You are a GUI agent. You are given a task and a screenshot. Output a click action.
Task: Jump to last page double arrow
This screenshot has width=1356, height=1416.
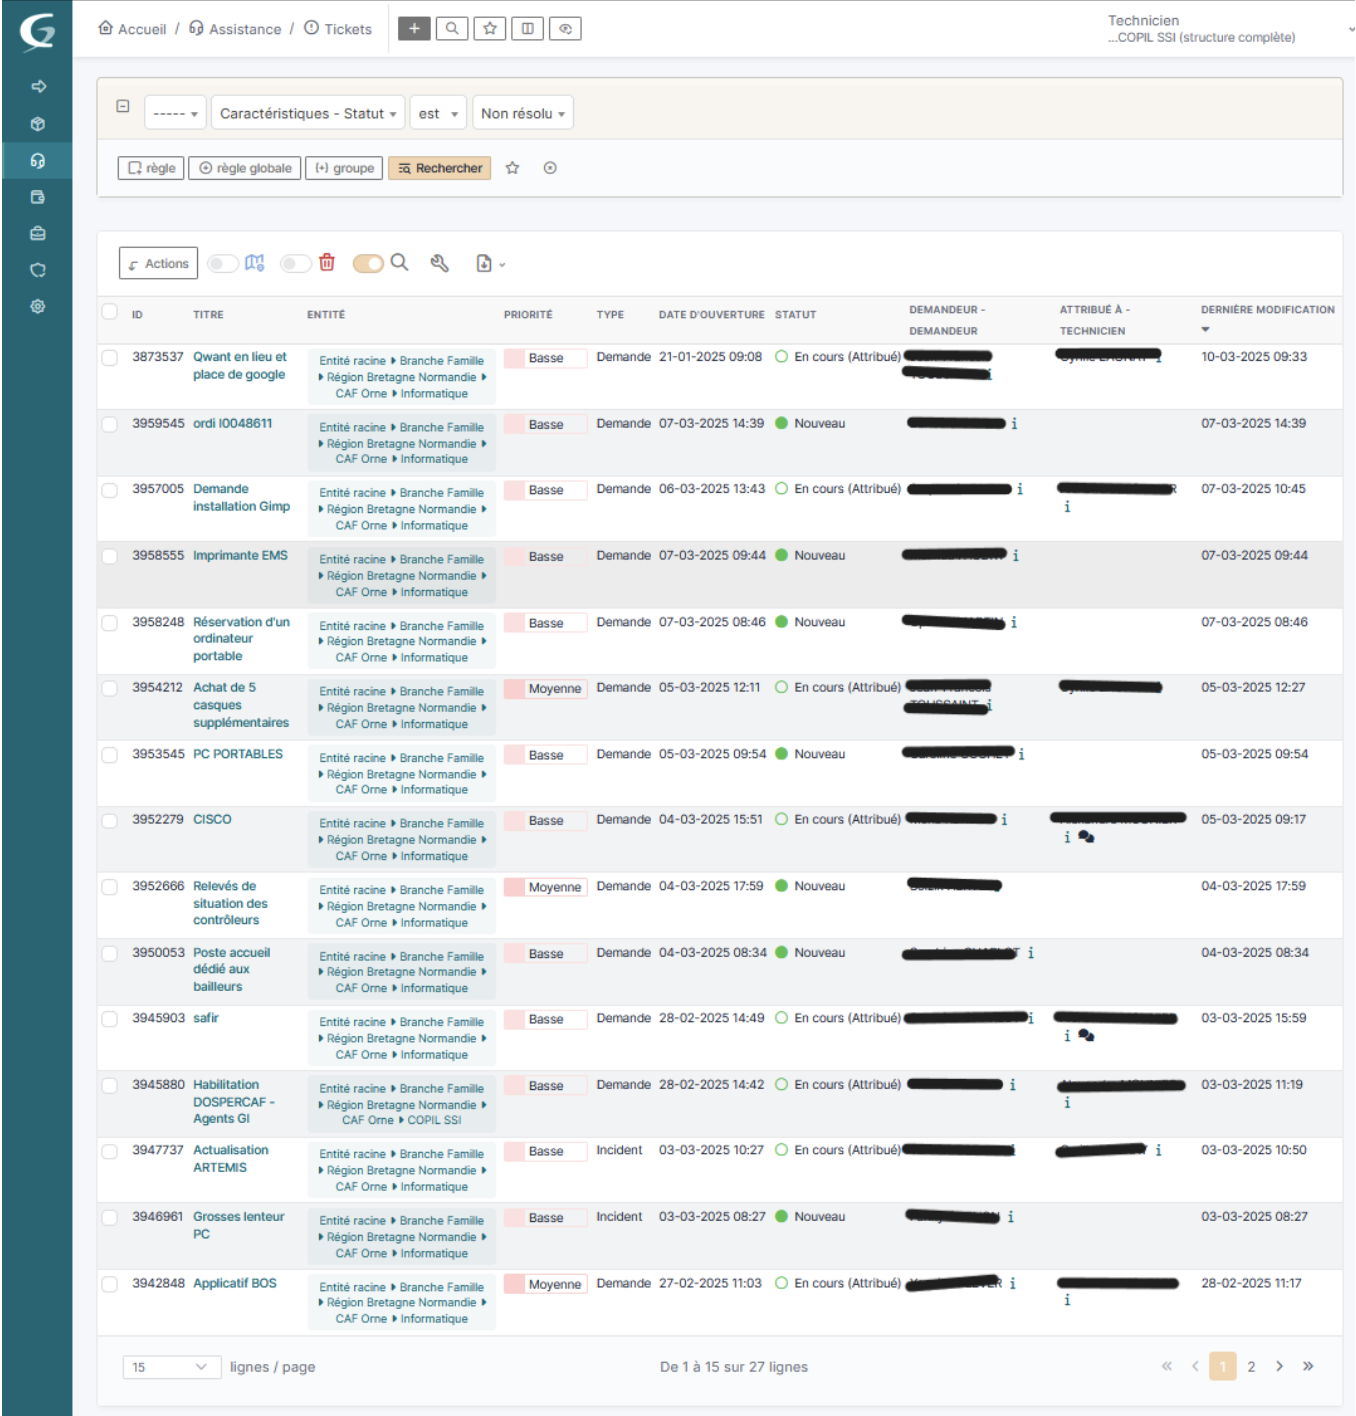coord(1308,1367)
